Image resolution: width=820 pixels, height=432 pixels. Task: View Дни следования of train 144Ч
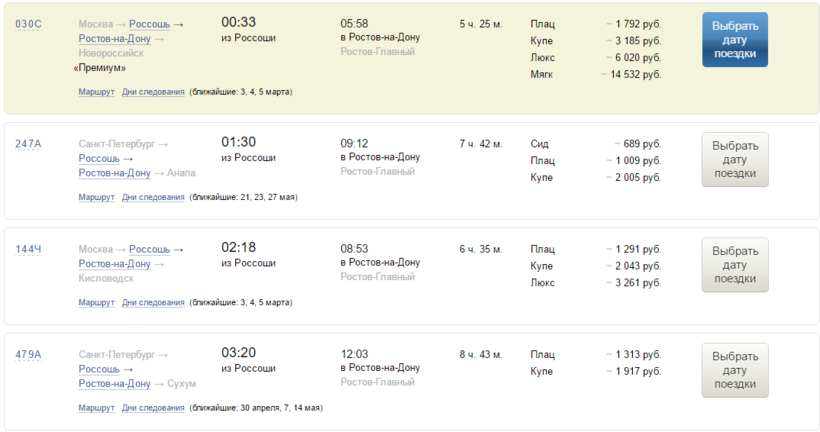tap(153, 302)
